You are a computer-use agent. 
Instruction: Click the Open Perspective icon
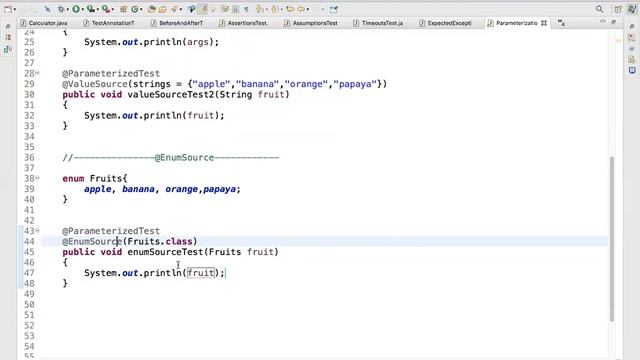[618, 9]
